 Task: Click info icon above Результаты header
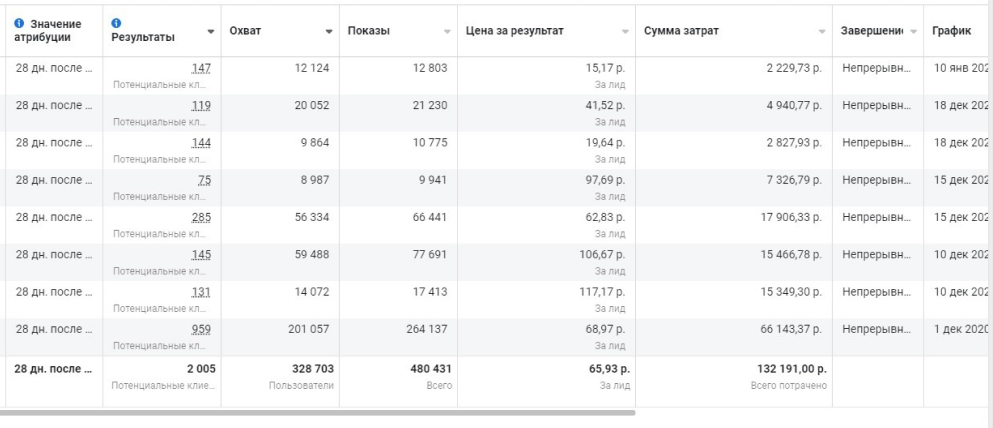117,22
